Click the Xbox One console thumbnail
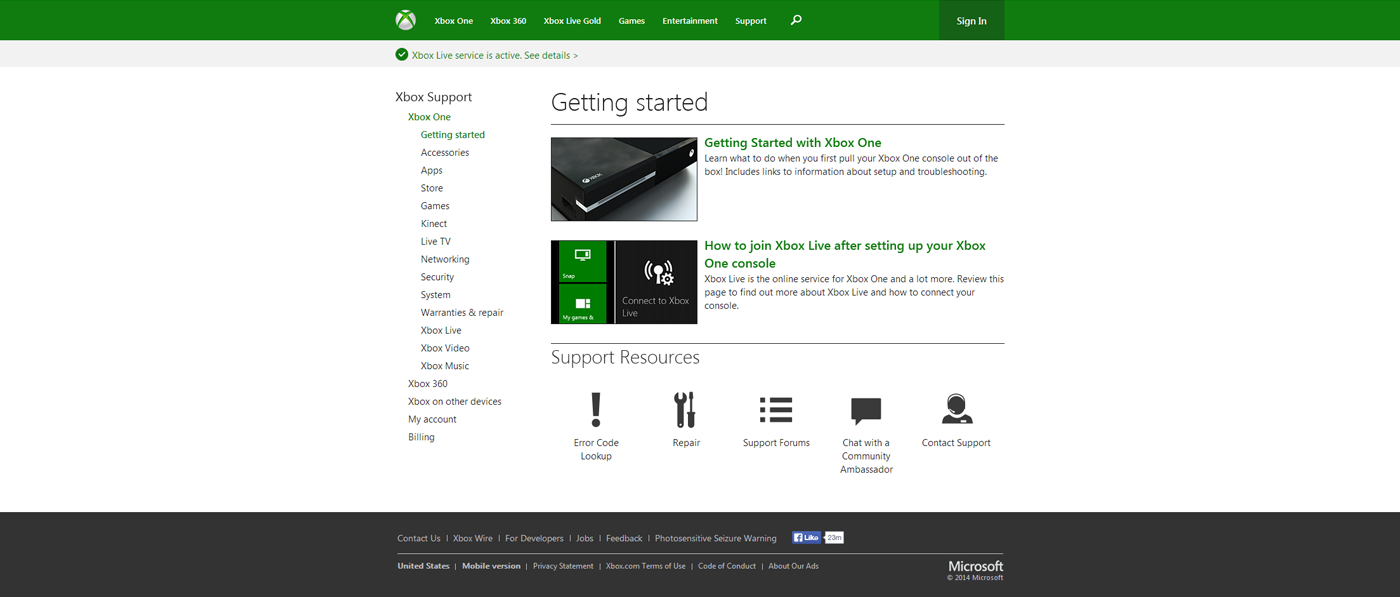 [x=624, y=179]
